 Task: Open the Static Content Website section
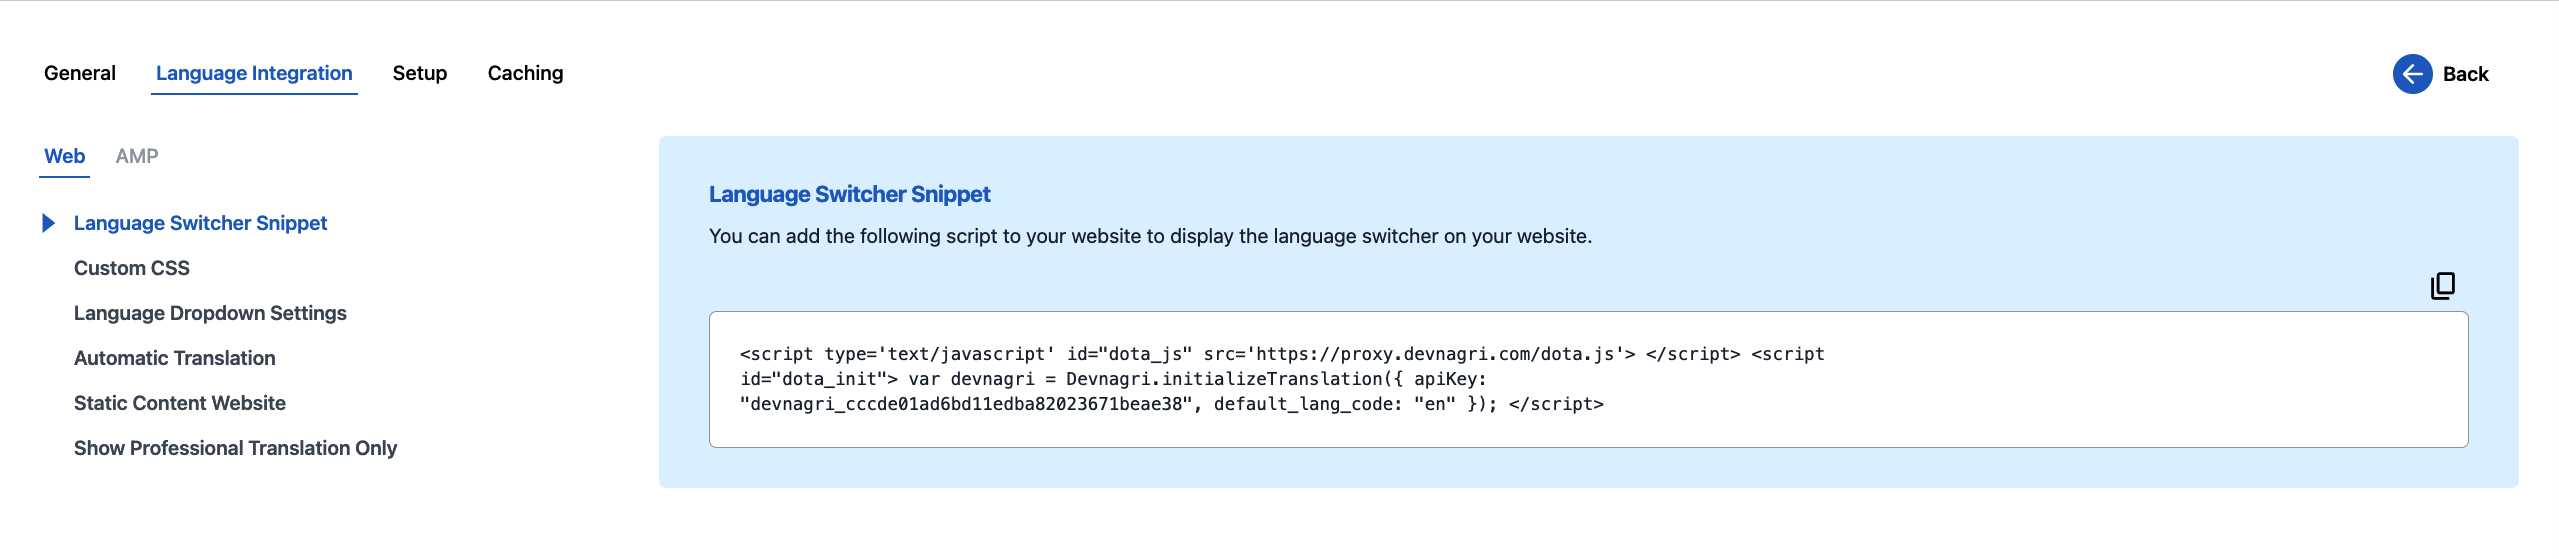[180, 403]
